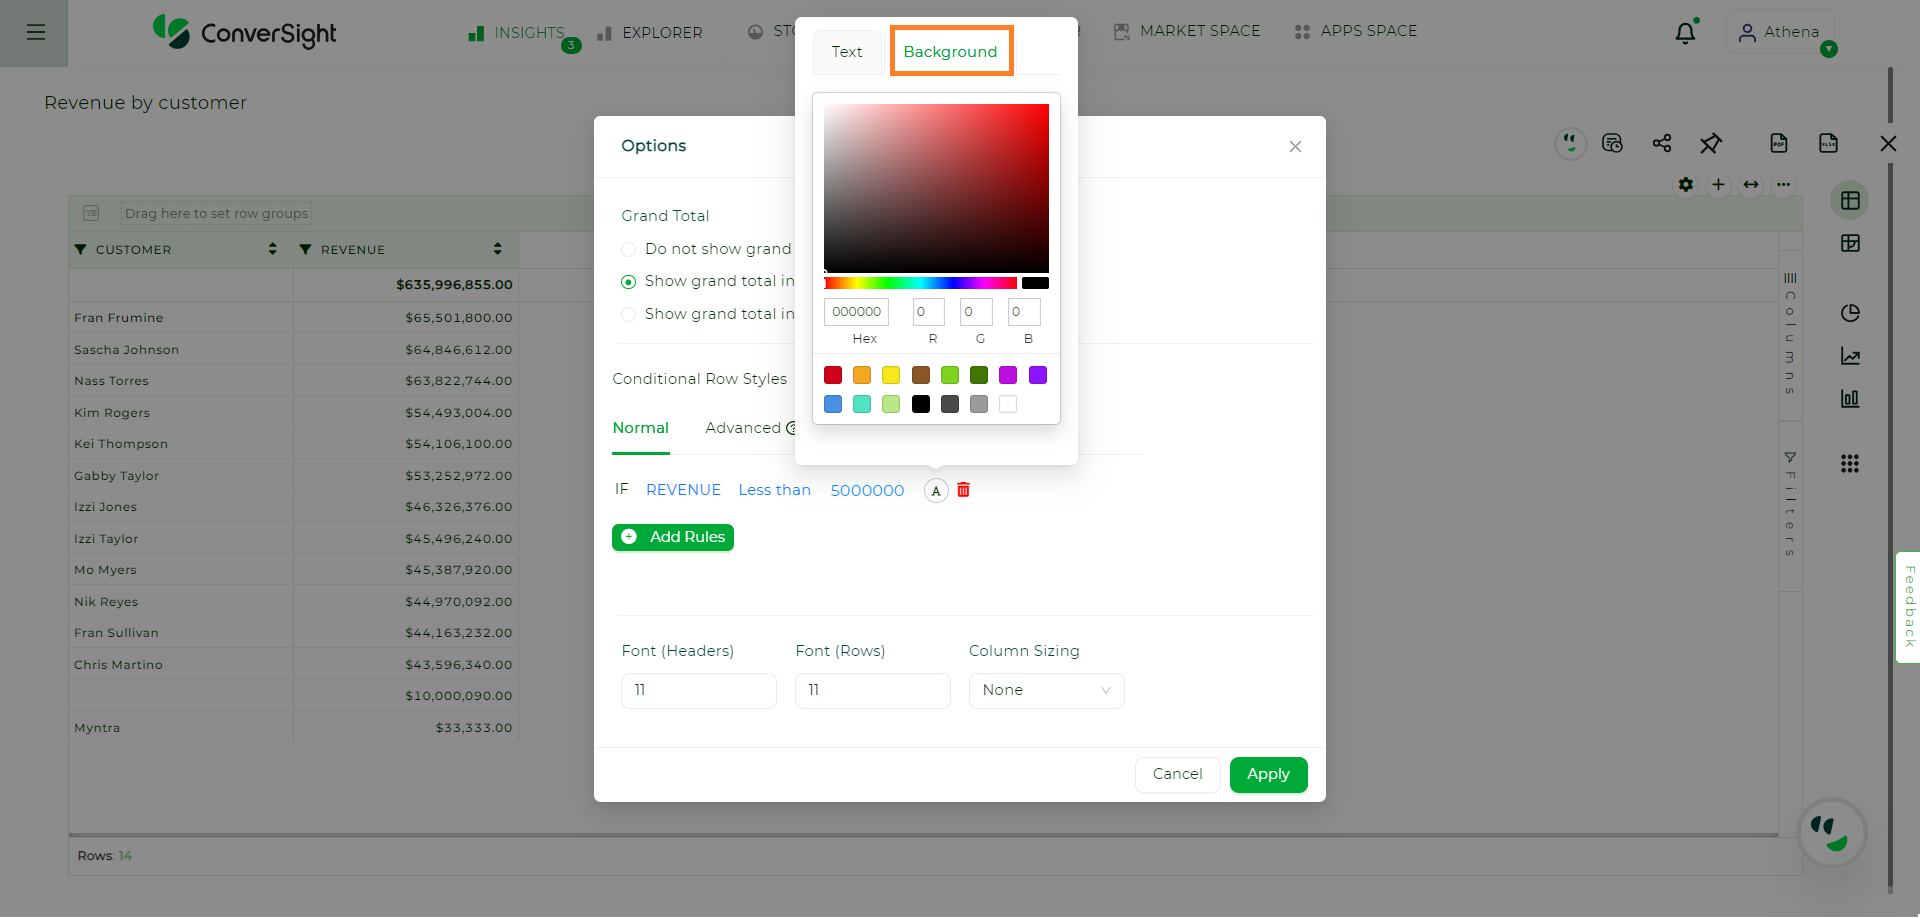Switch to the Text color tab
Viewport: 1920px width, 918px height.
tap(847, 52)
